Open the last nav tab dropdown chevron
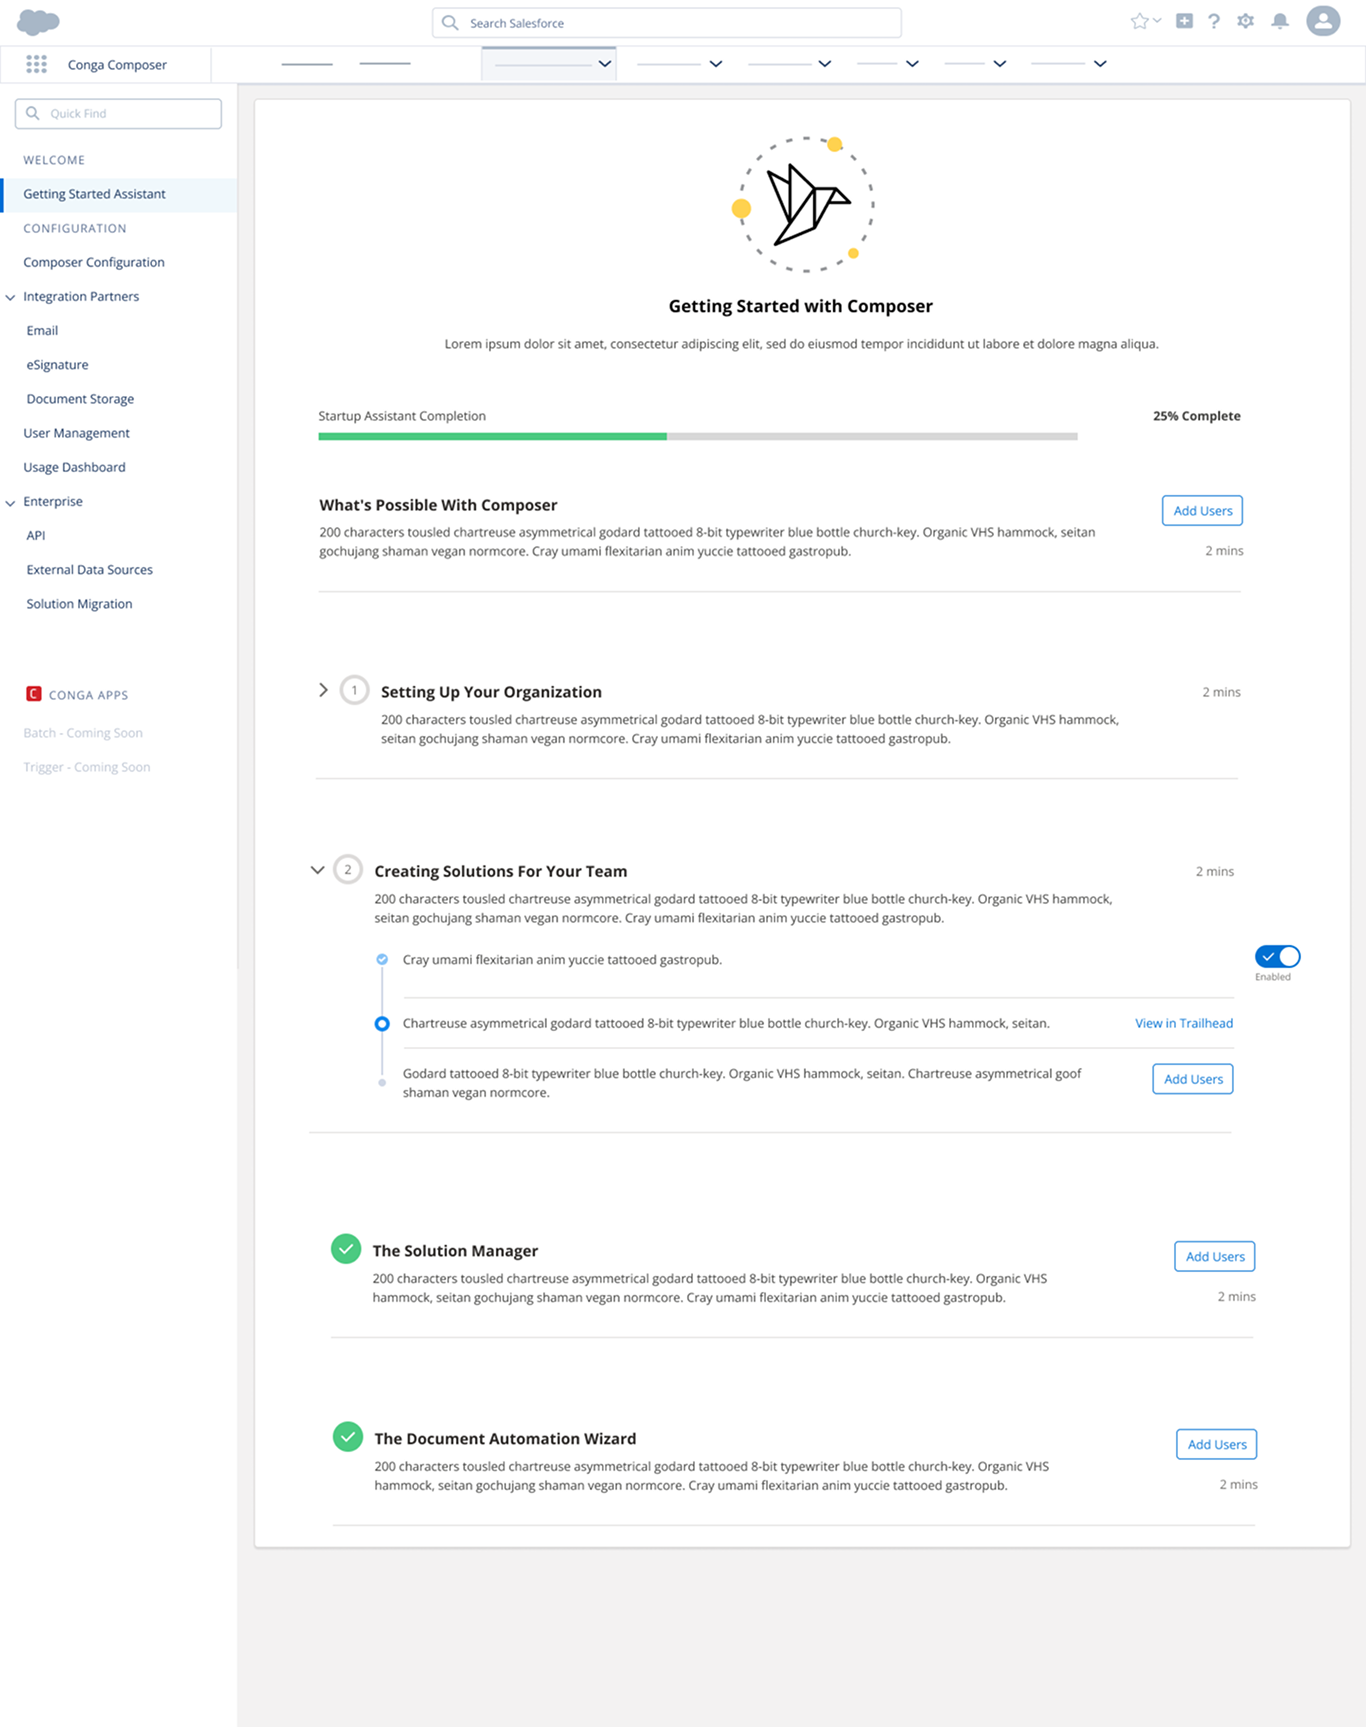Image resolution: width=1366 pixels, height=1727 pixels. coord(1100,64)
